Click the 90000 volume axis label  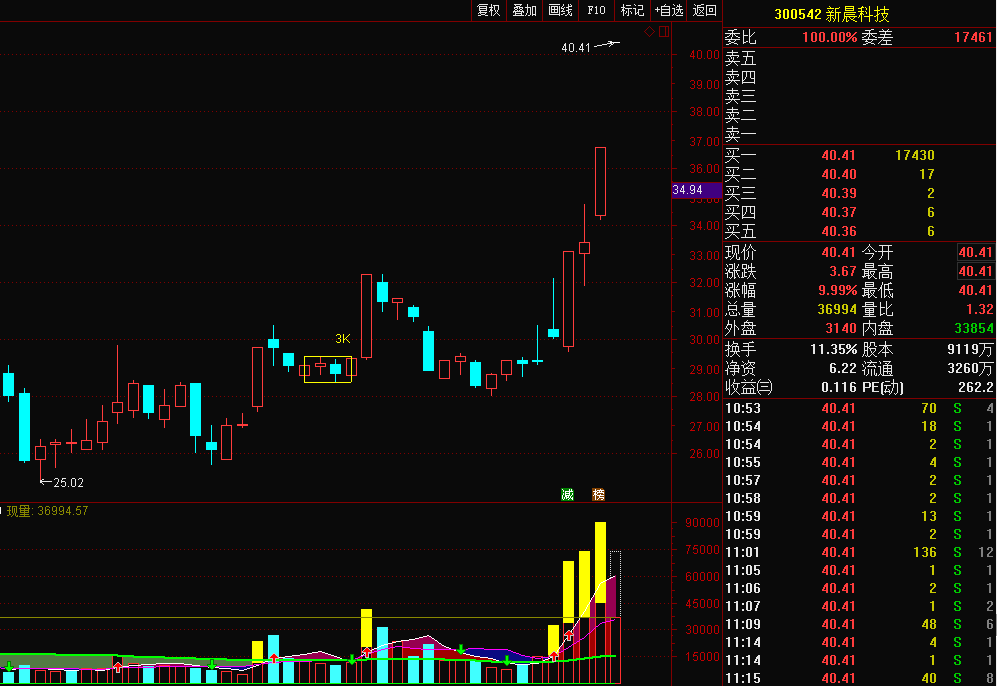coord(702,523)
